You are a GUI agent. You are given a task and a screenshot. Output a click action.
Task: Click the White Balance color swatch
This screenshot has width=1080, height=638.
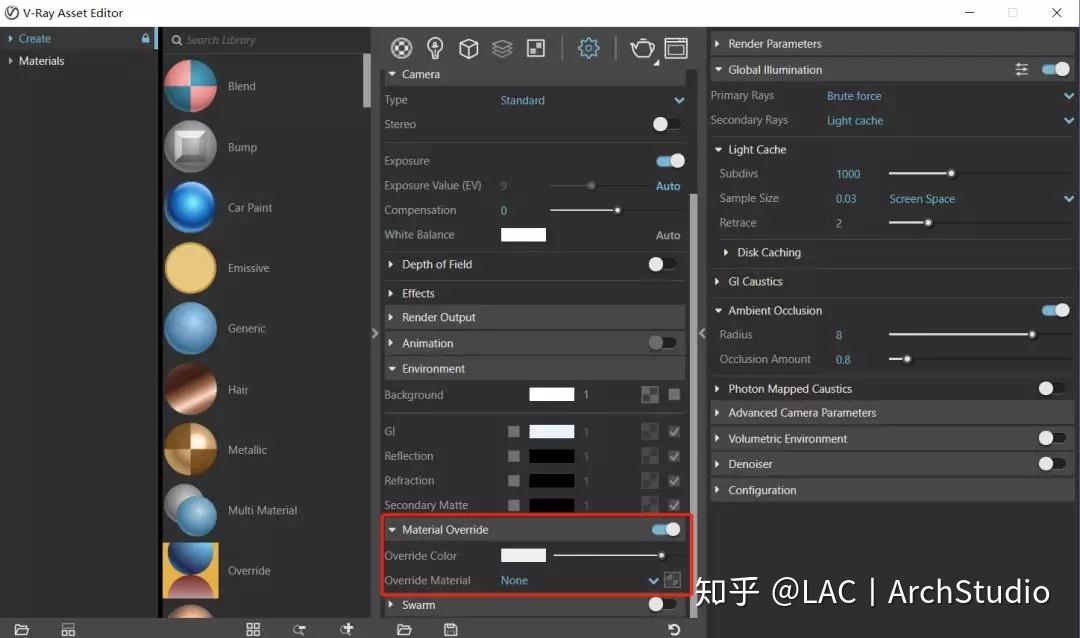click(523, 235)
